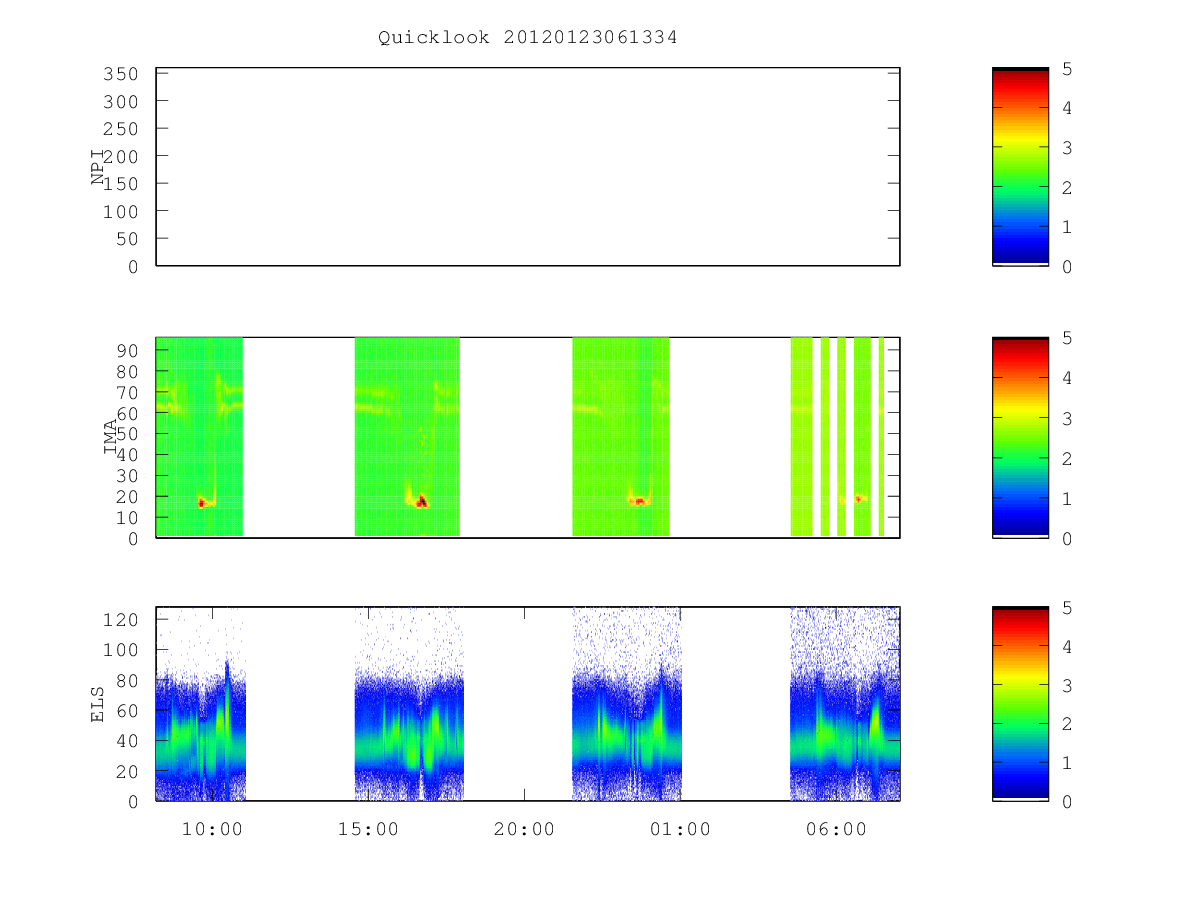
Task: Click the 350 tick on NPI axis
Action: [121, 74]
